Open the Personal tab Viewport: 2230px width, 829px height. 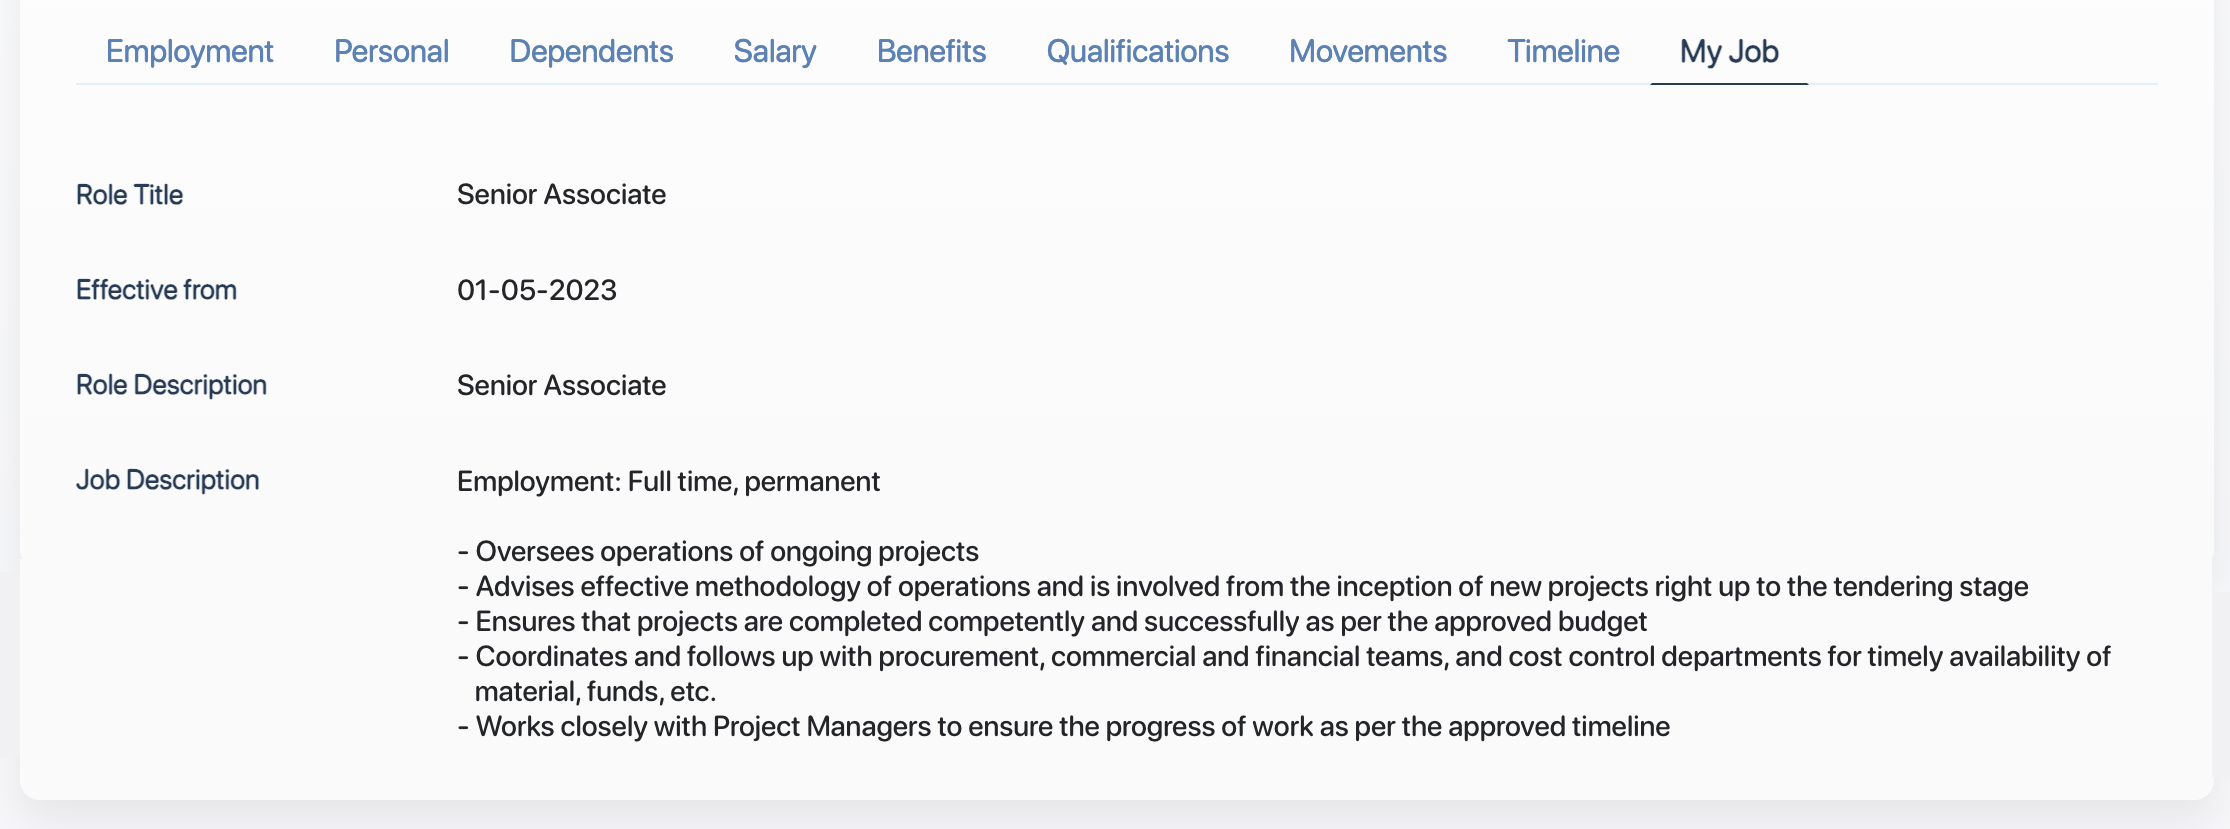392,51
